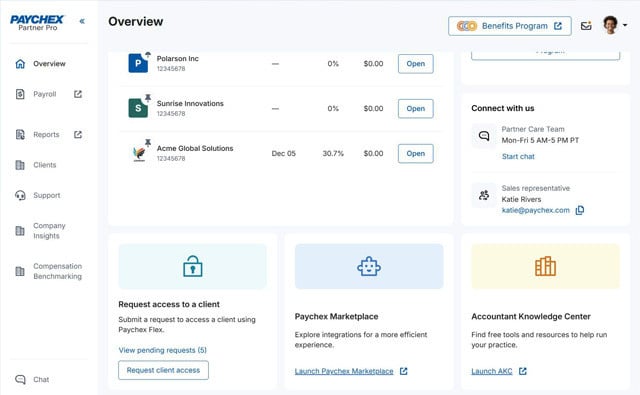Open the Acme Global Solutions client
The width and height of the screenshot is (640, 395).
[416, 153]
